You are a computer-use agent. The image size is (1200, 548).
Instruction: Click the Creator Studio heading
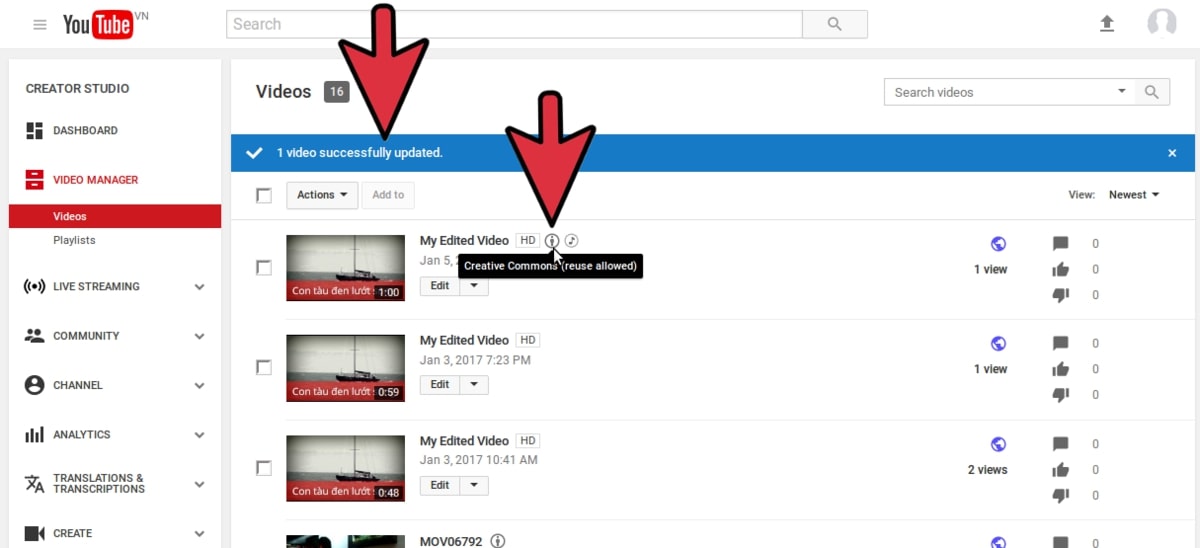point(77,88)
